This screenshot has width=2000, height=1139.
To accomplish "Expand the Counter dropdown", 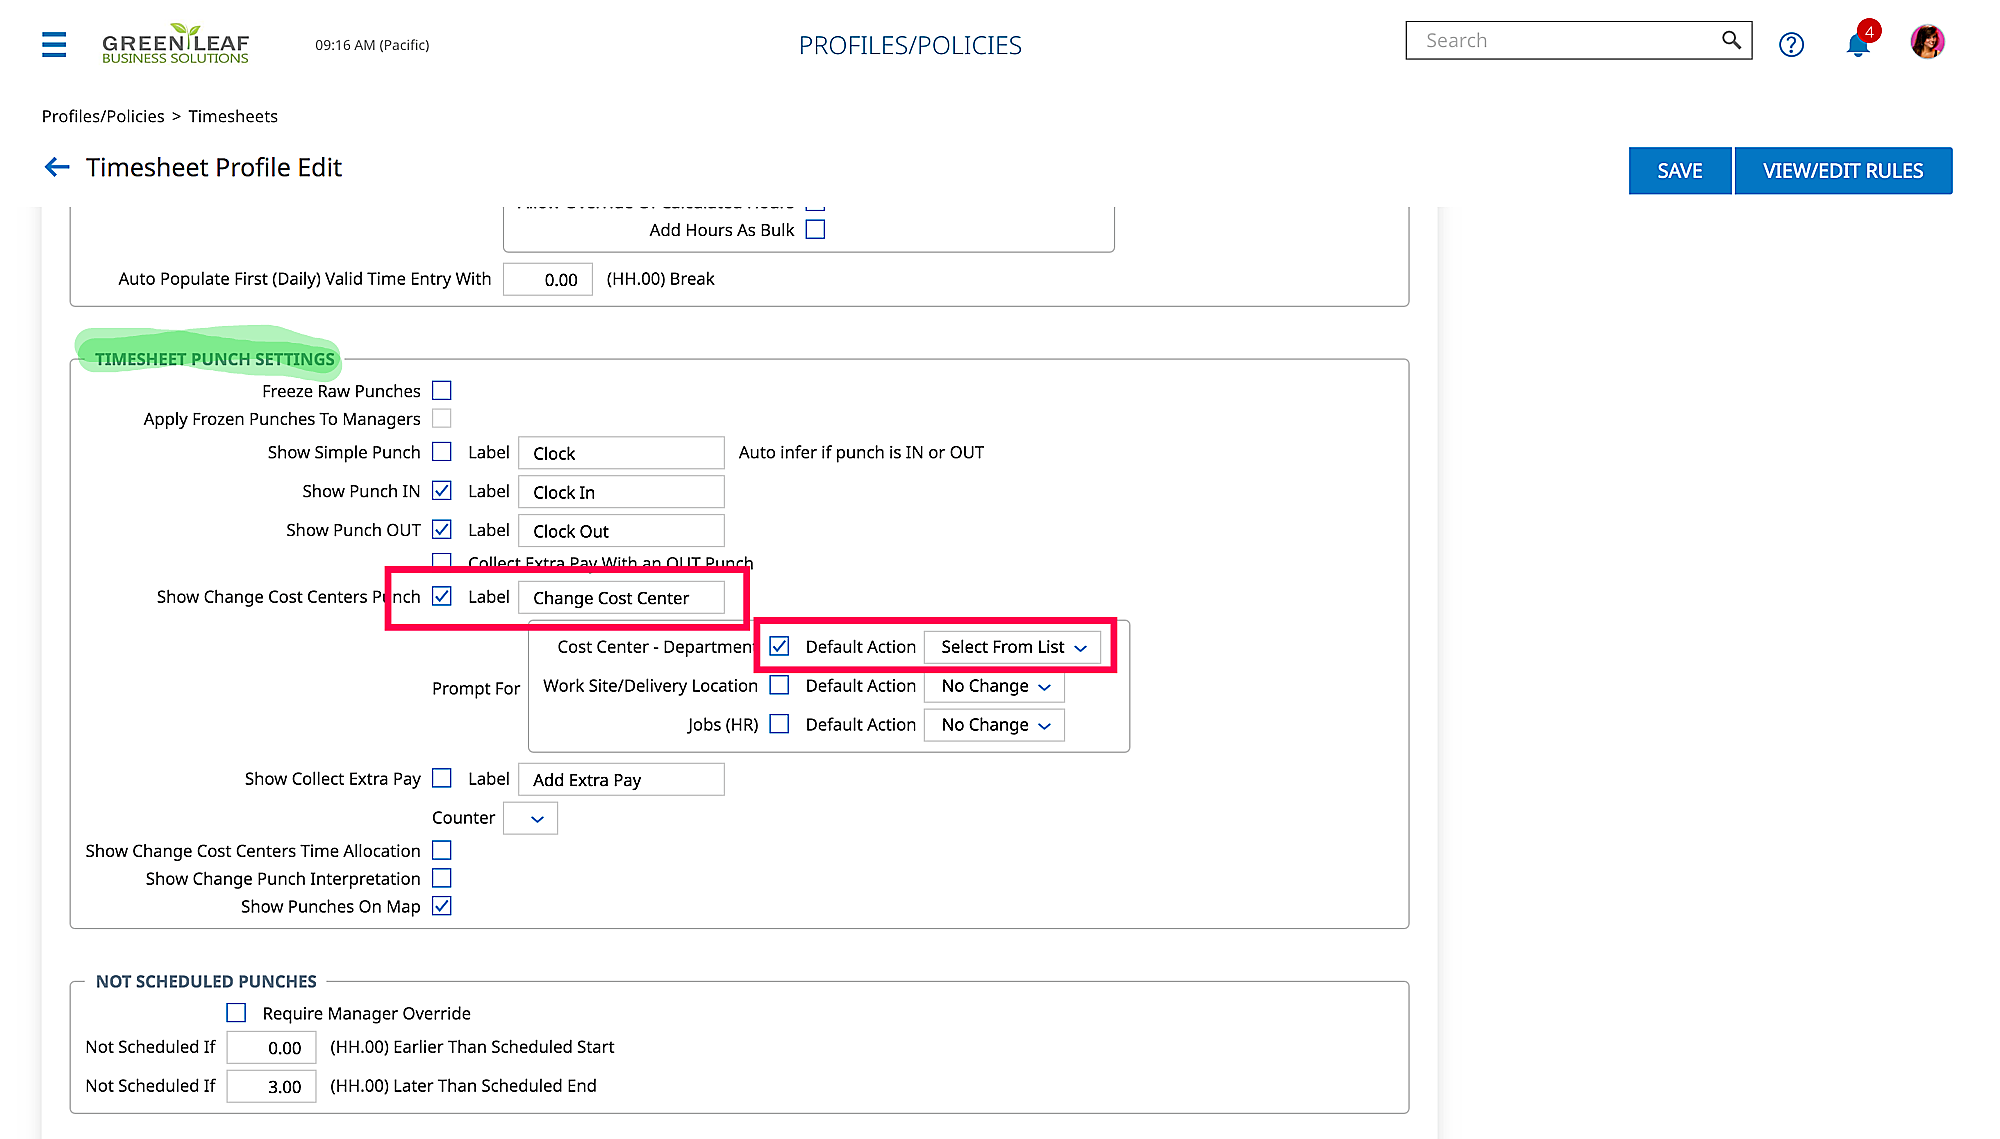I will [530, 818].
